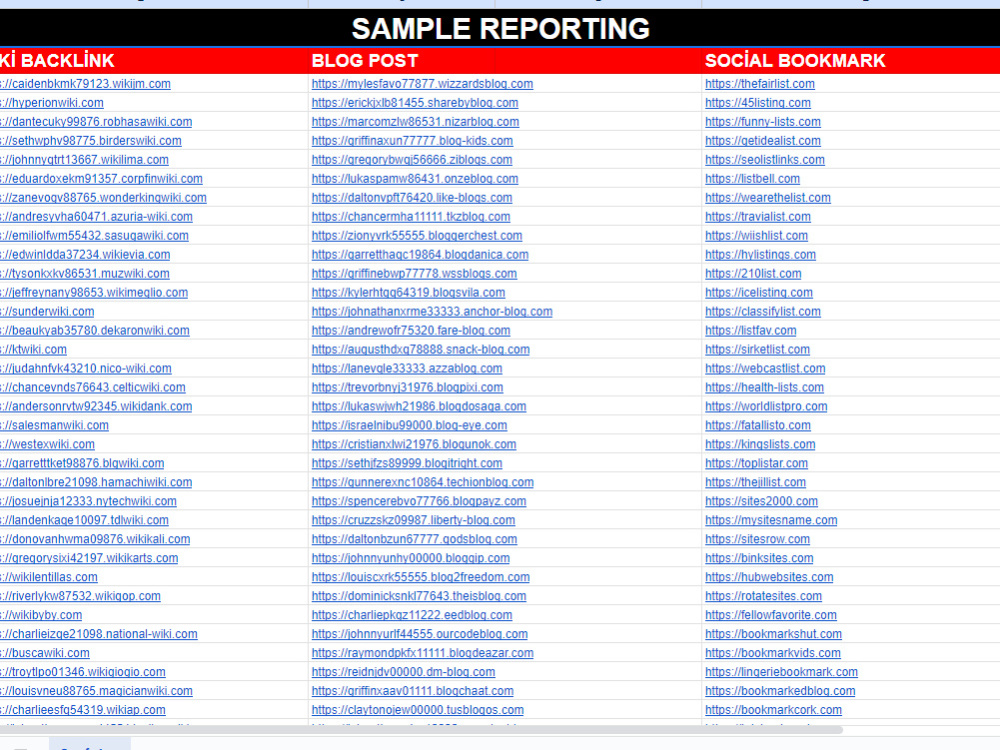
Task: Open the sirketlist.com link
Action: coord(758,349)
